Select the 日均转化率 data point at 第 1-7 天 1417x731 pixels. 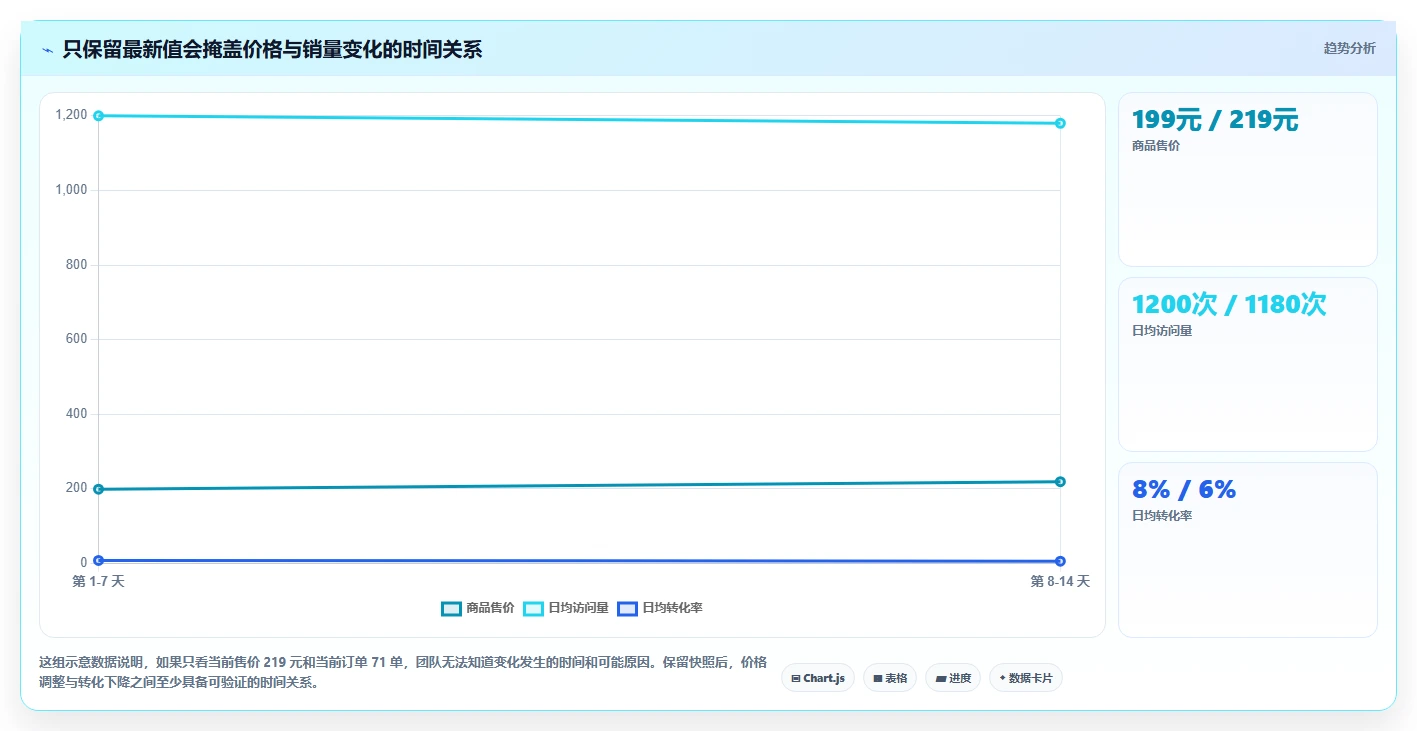[98, 560]
